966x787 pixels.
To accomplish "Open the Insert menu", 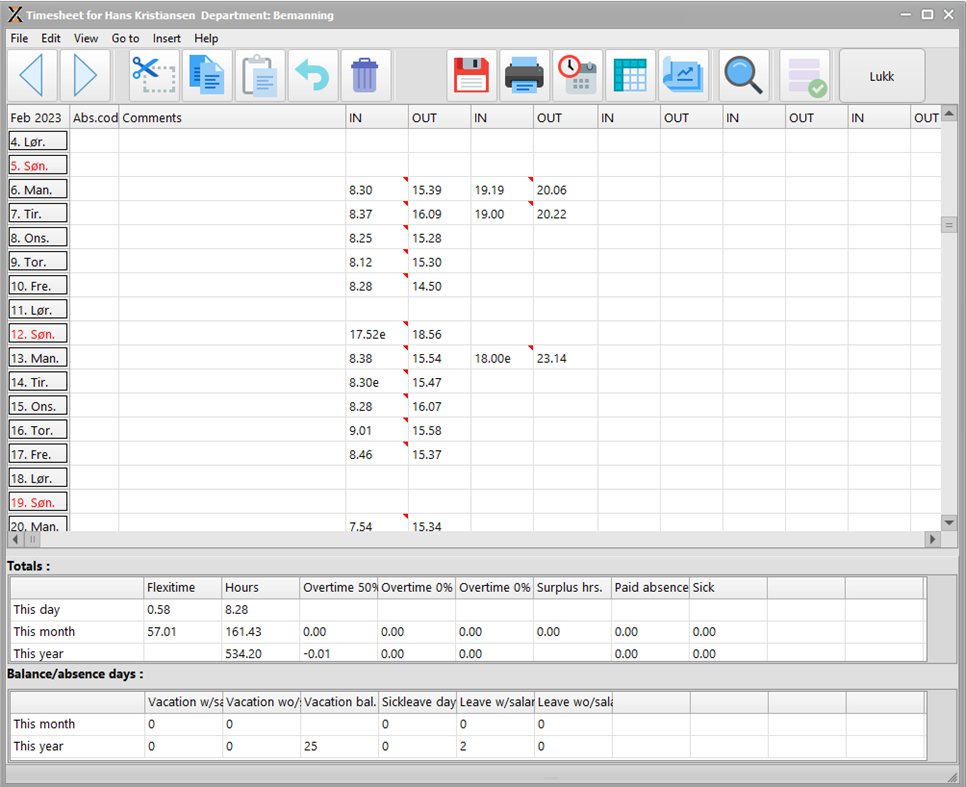I will [166, 38].
